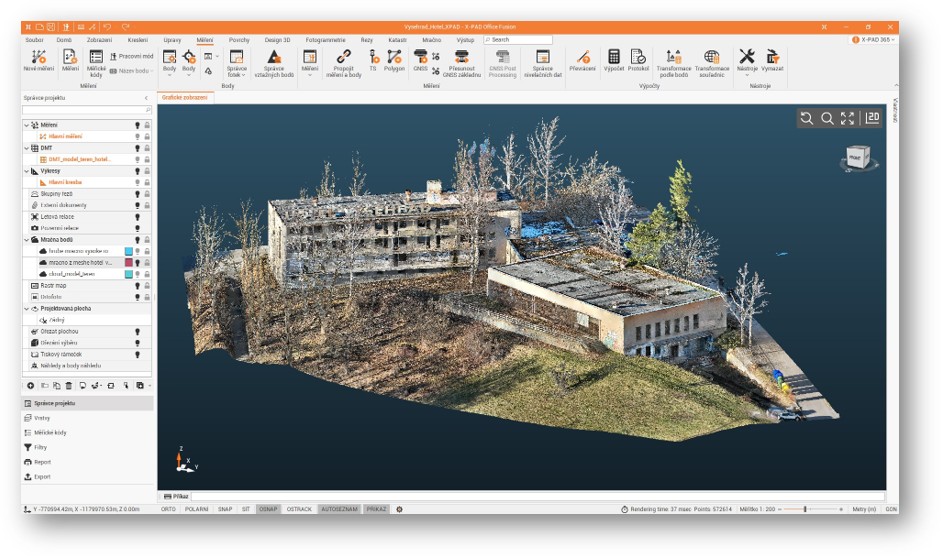Toggle lock icon for Skupiny řezů
The width and height of the screenshot is (941, 556).
(x=147, y=194)
